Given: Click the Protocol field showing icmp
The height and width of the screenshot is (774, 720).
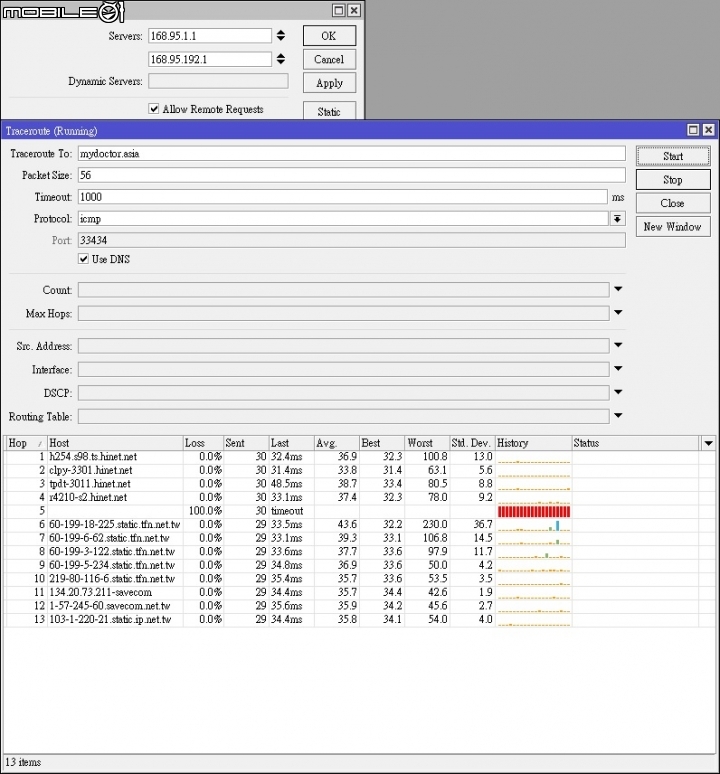Looking at the screenshot, I should tap(342, 219).
